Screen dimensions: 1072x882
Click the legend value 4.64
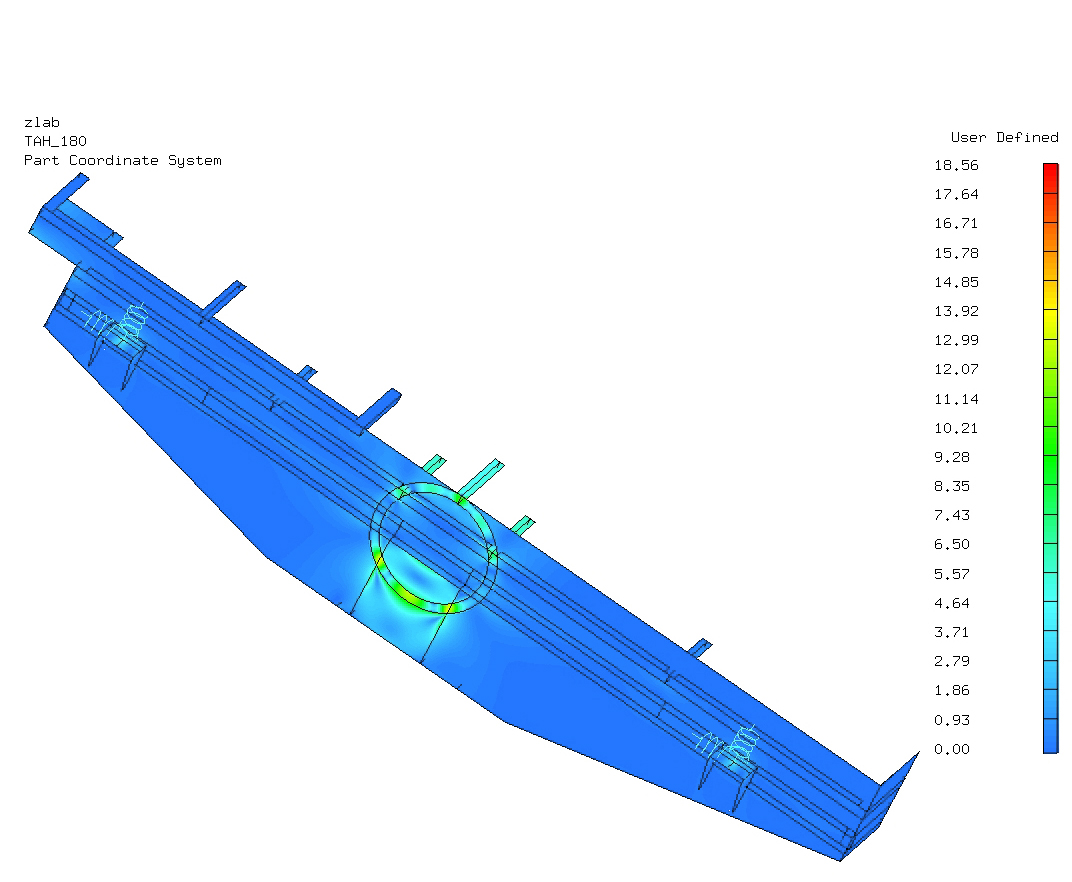click(952, 604)
